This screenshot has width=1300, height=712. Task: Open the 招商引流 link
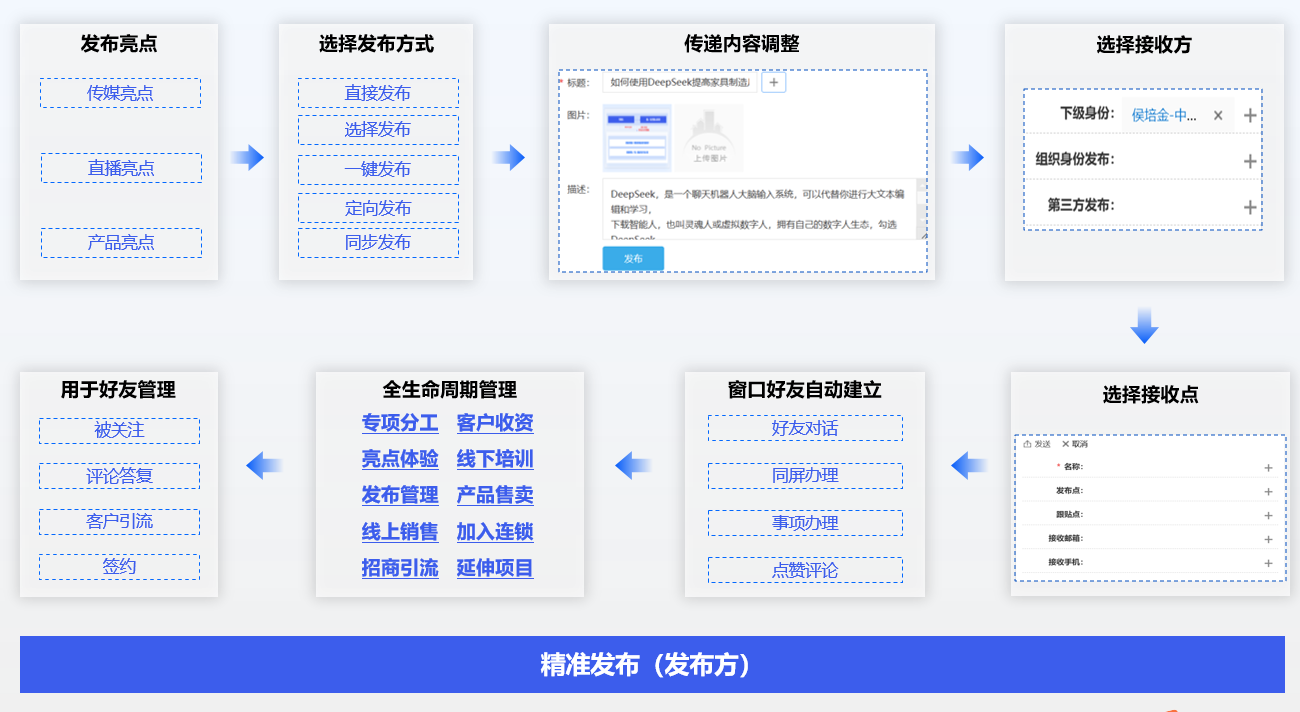pos(400,568)
